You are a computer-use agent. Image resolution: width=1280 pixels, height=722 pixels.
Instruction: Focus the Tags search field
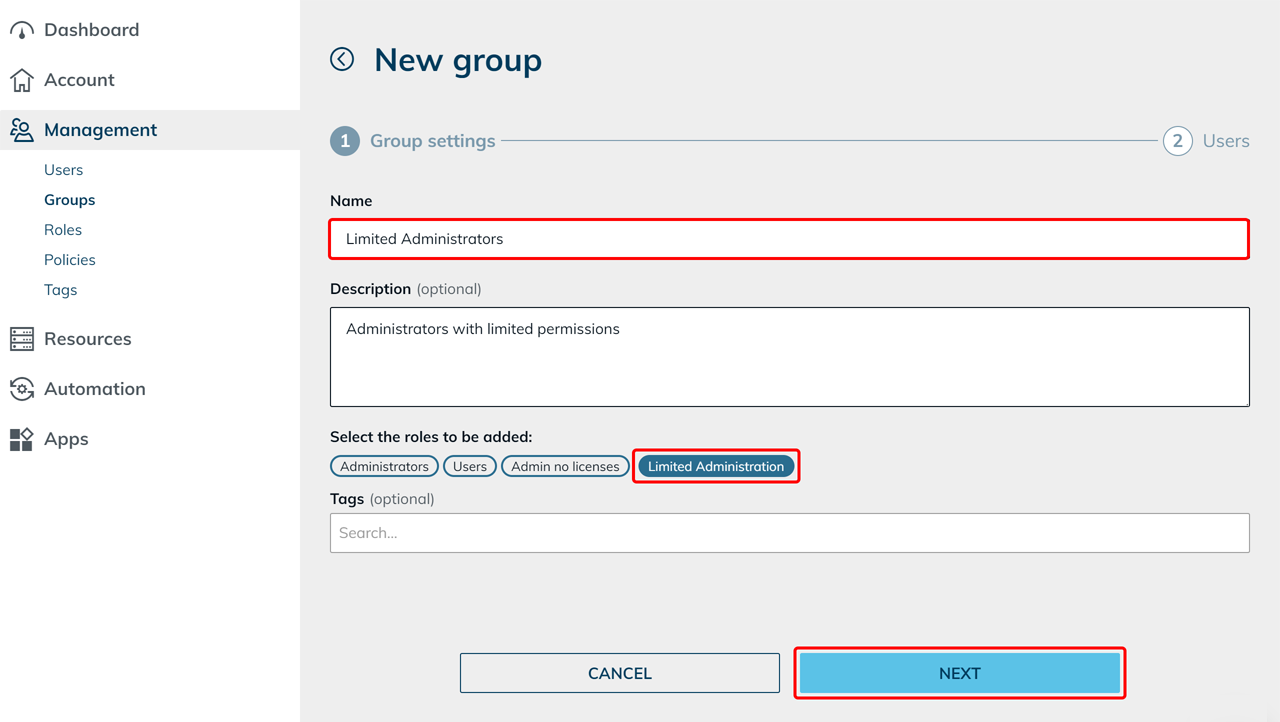click(790, 533)
